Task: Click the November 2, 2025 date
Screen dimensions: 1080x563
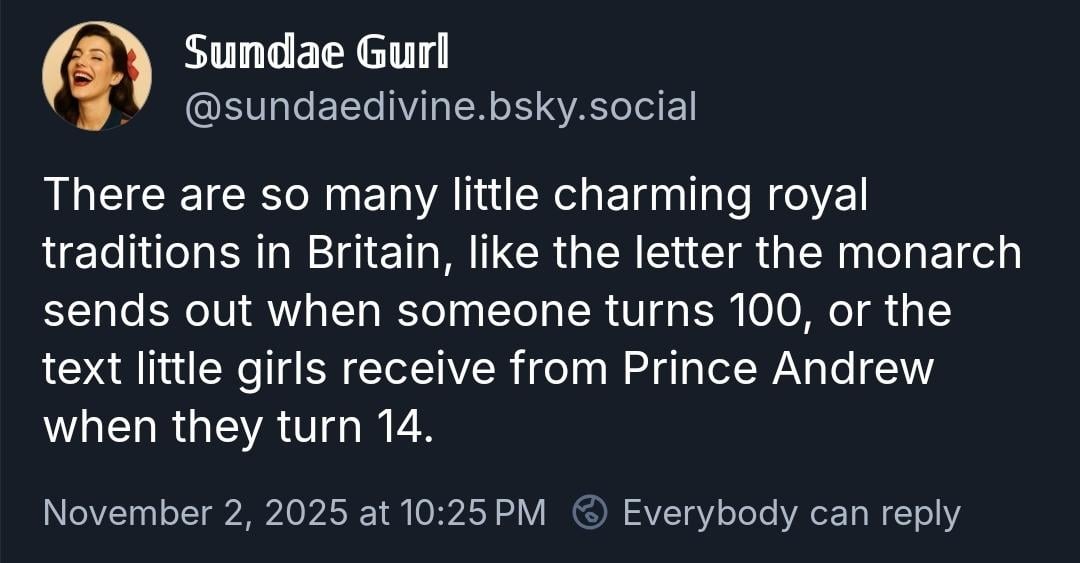Action: pyautogui.click(x=194, y=513)
